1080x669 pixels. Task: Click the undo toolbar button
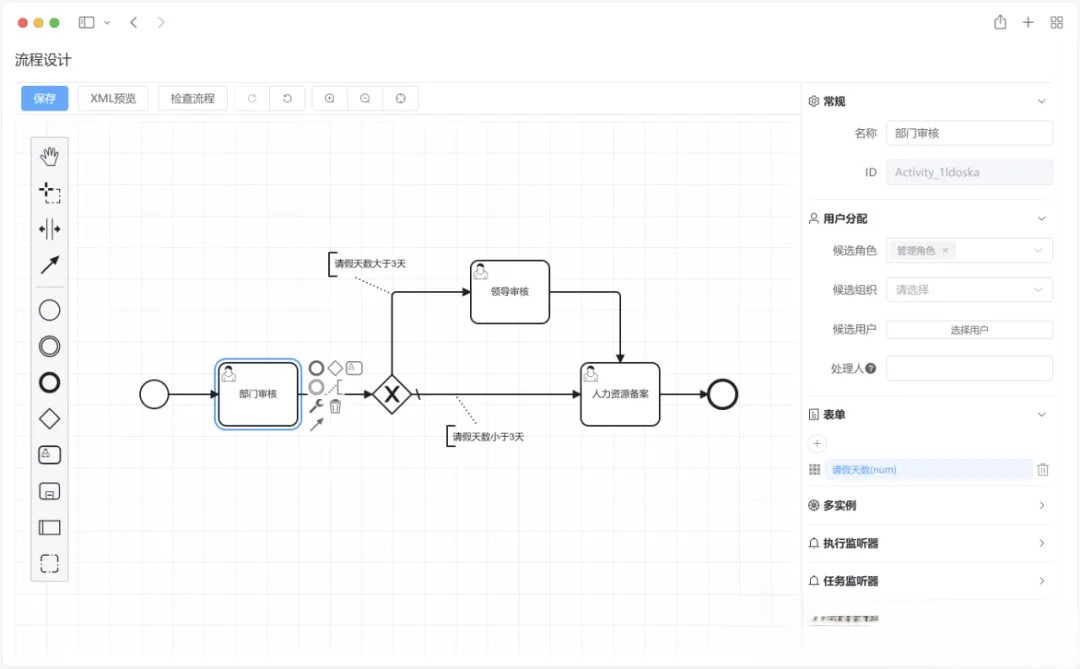point(287,99)
